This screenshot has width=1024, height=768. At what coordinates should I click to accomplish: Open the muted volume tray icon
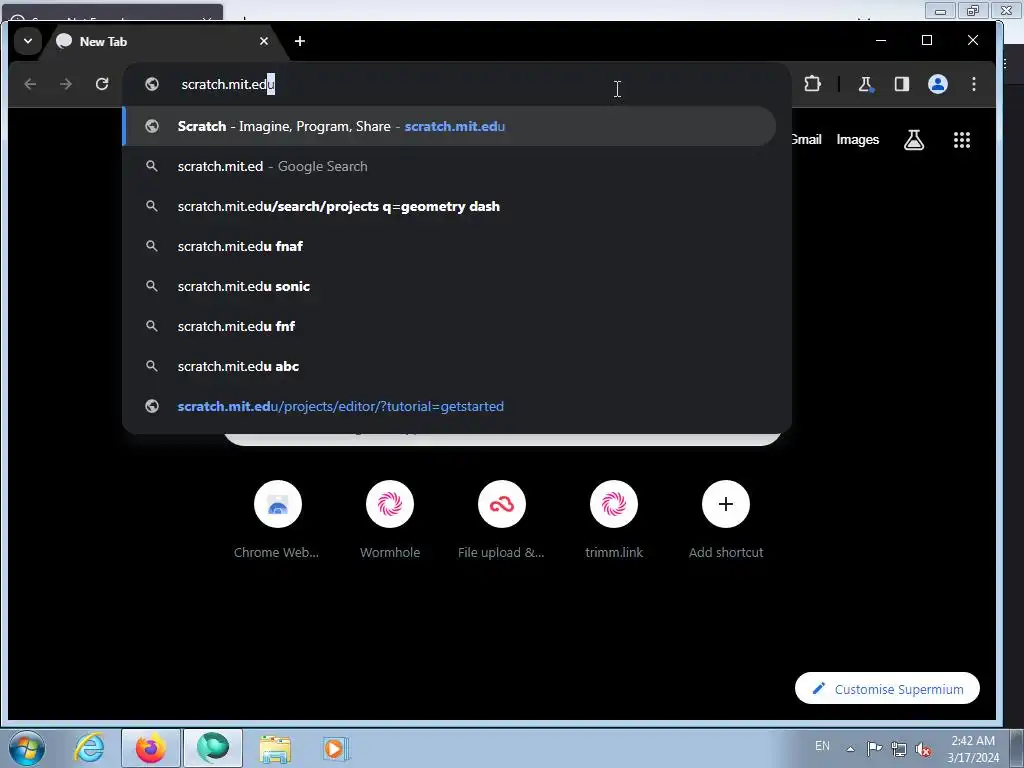click(x=923, y=748)
